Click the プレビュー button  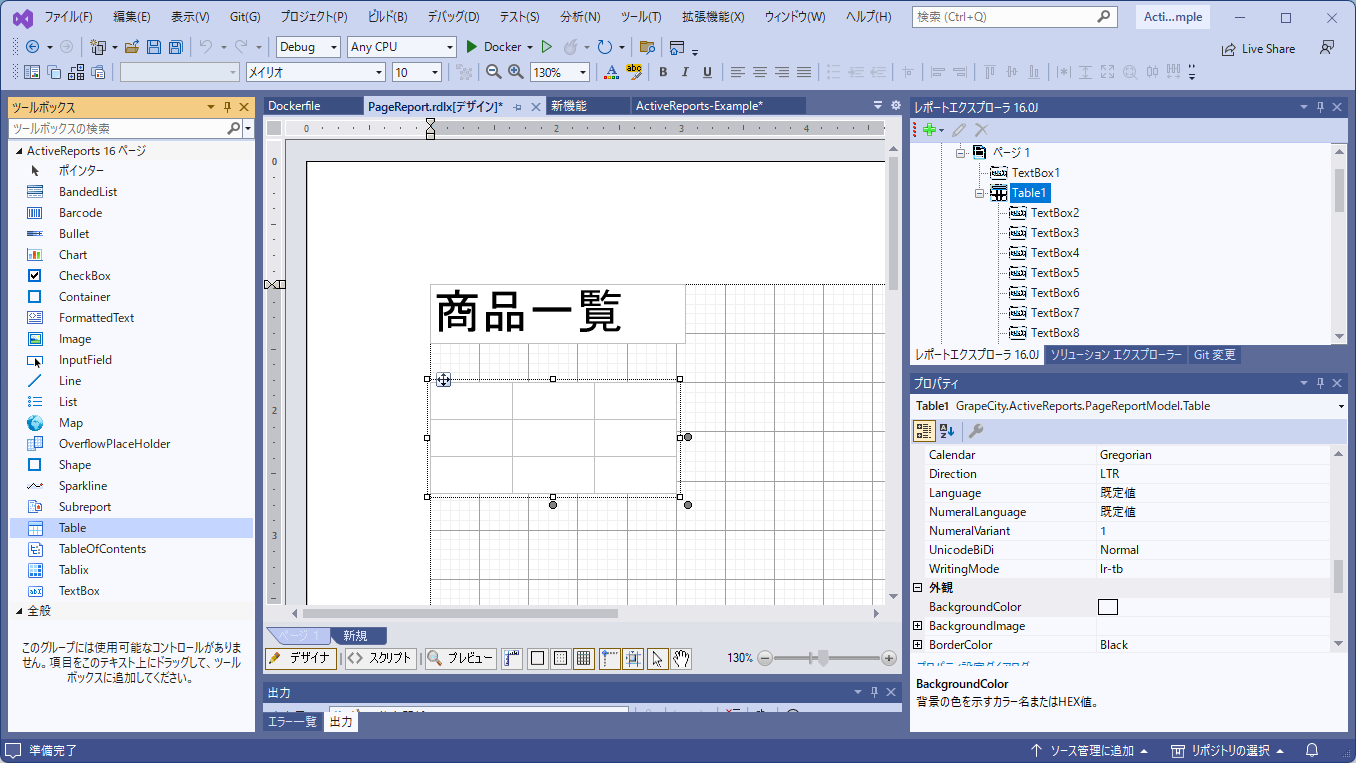tap(460, 658)
